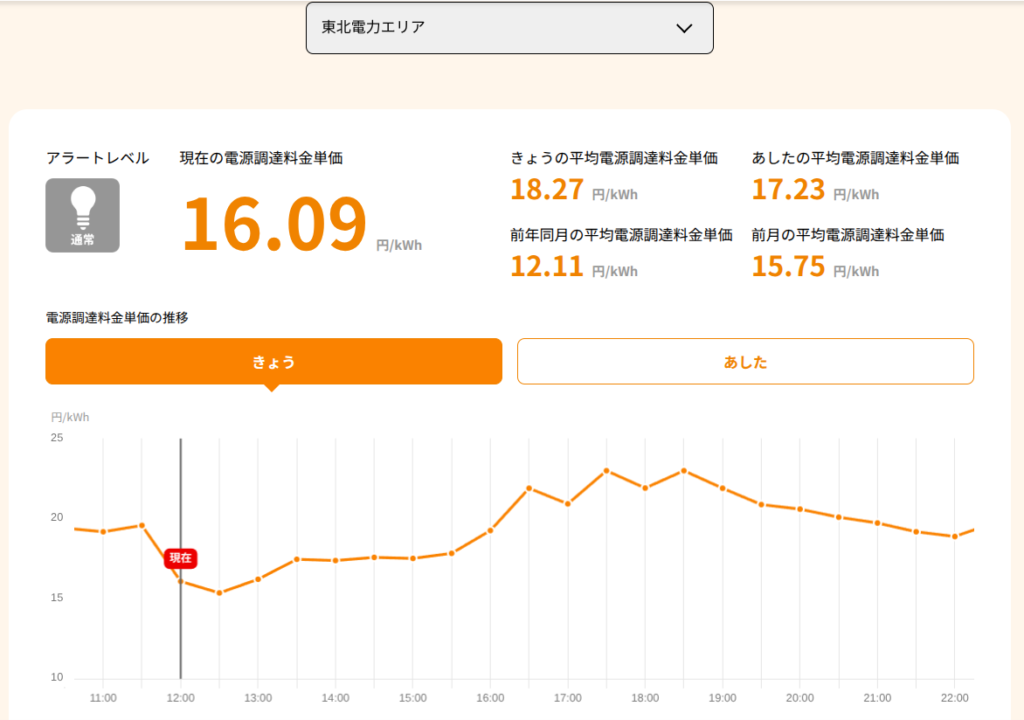Screen dimensions: 1024x720
Task: Click the 16.09 current unit price
Action: pos(274,223)
